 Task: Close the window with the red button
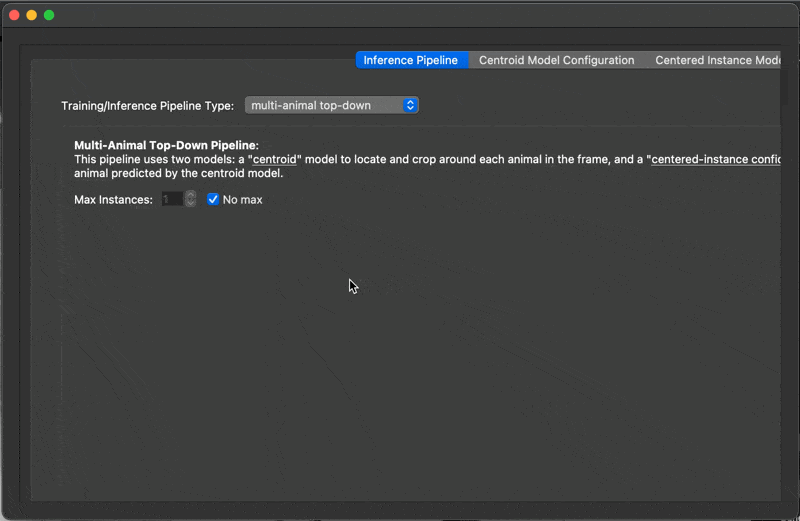[14, 15]
